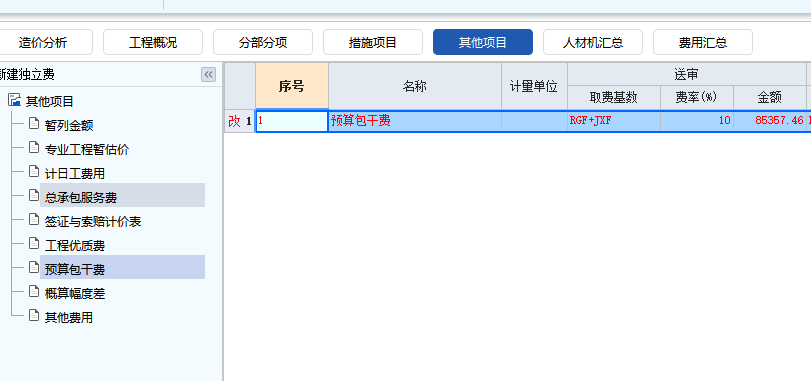
Task: Click document icon beside 工程优质费
Action: pos(34,243)
